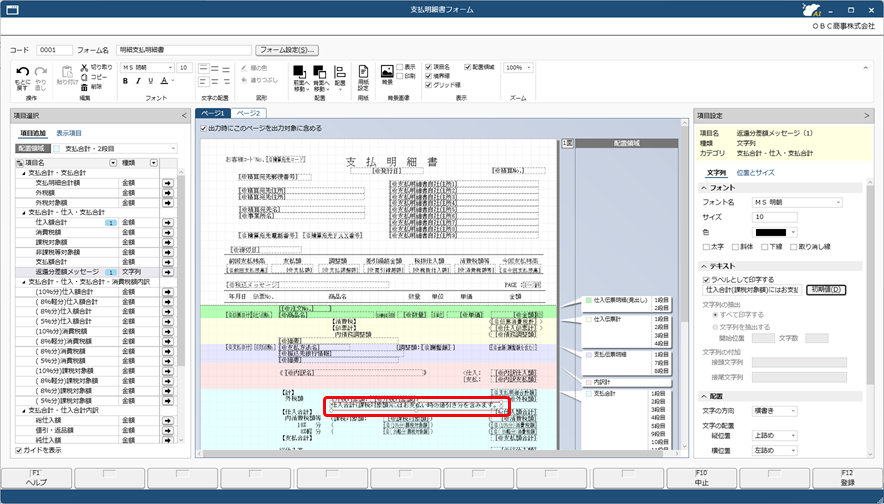Toggle 配置領域 display checkbox
The image size is (884, 504).
(467, 67)
